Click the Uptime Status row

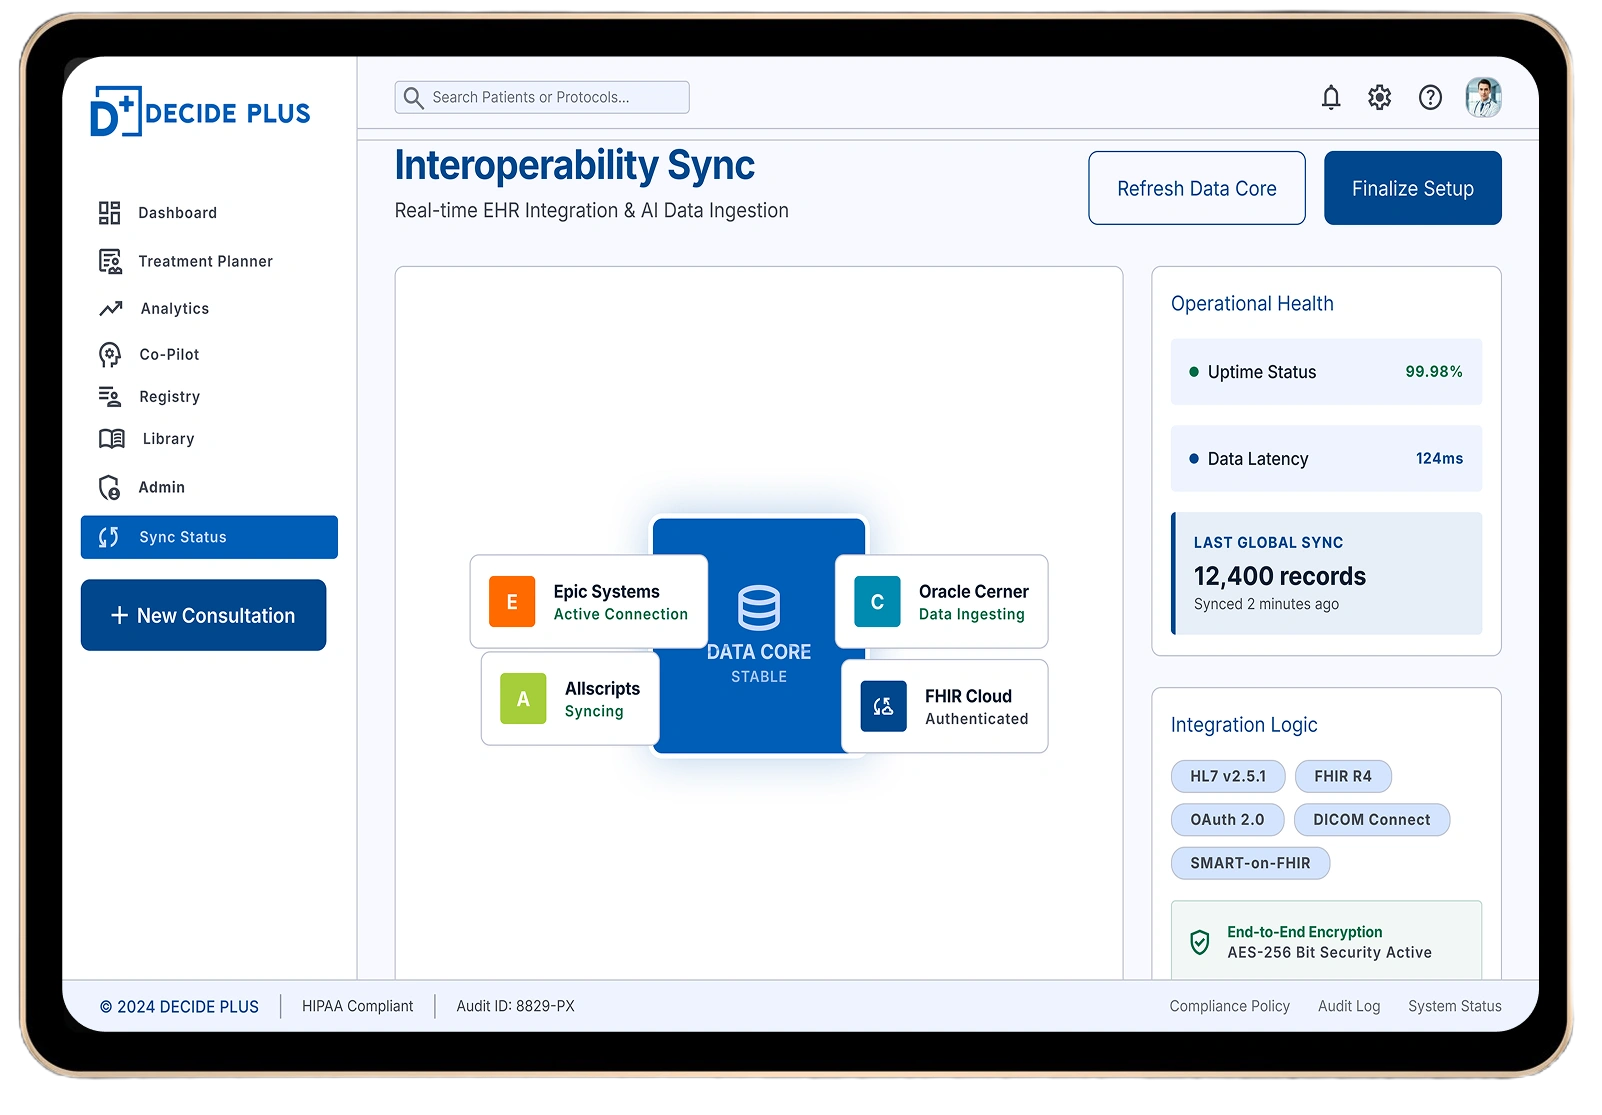1326,372
